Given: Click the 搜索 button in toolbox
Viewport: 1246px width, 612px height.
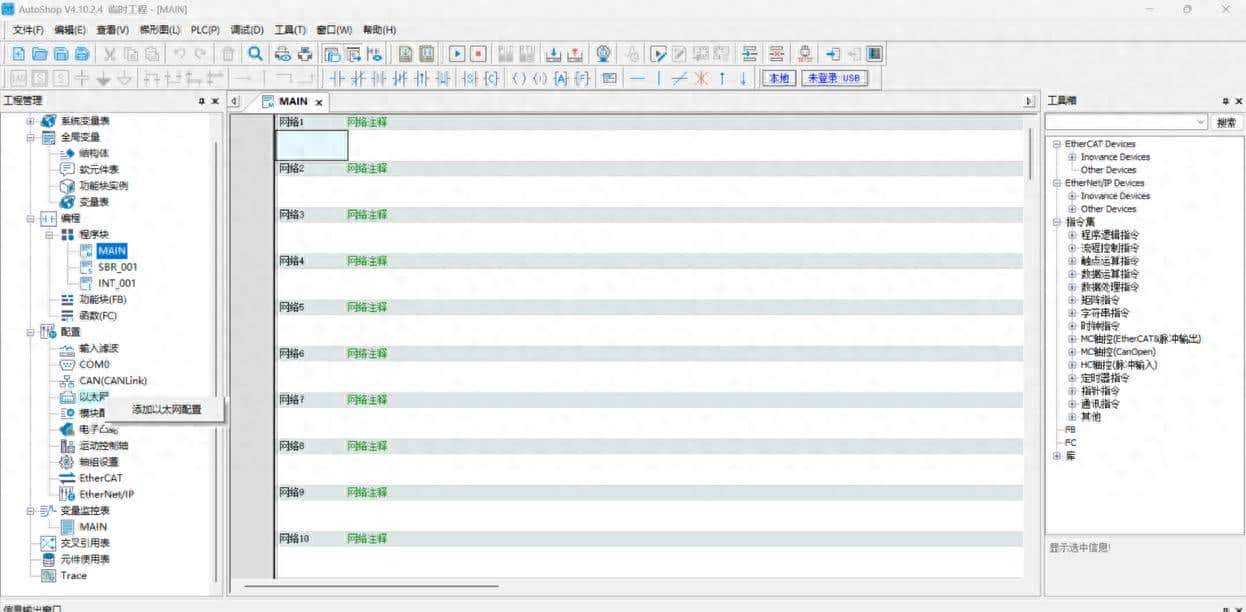Looking at the screenshot, I should click(1226, 122).
